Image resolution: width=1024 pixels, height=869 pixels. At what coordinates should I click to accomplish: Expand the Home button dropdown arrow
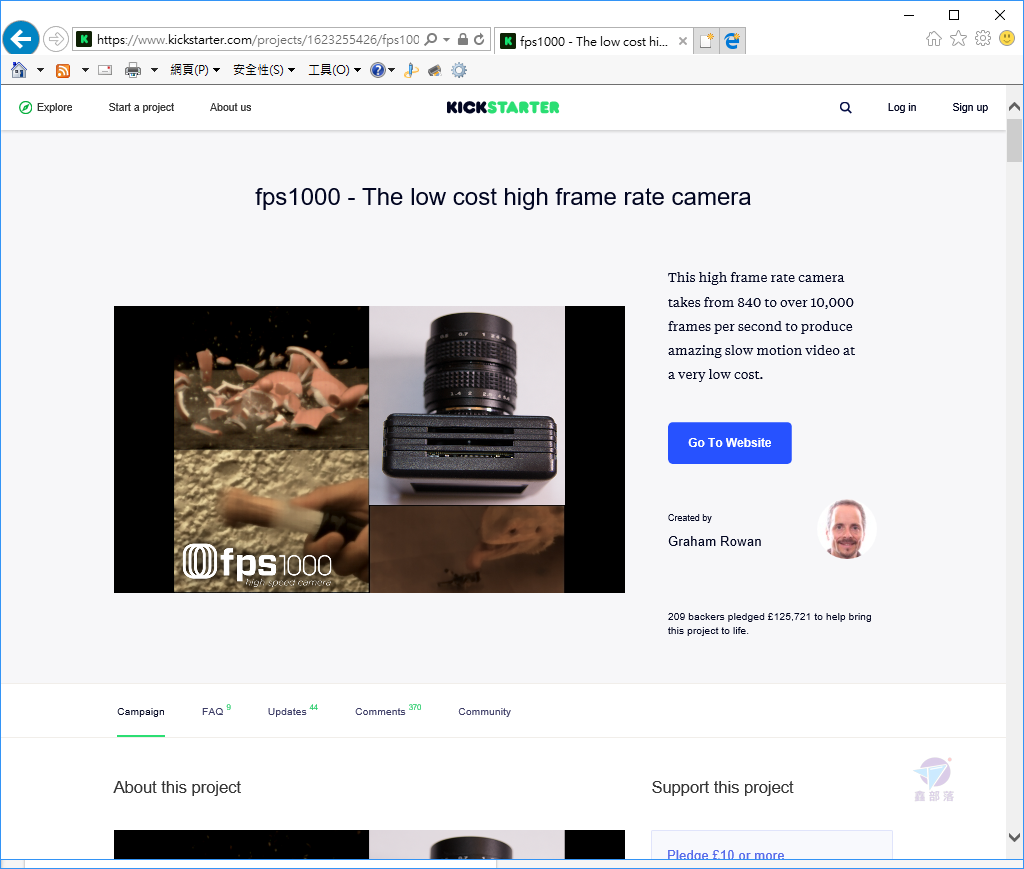click(40, 70)
